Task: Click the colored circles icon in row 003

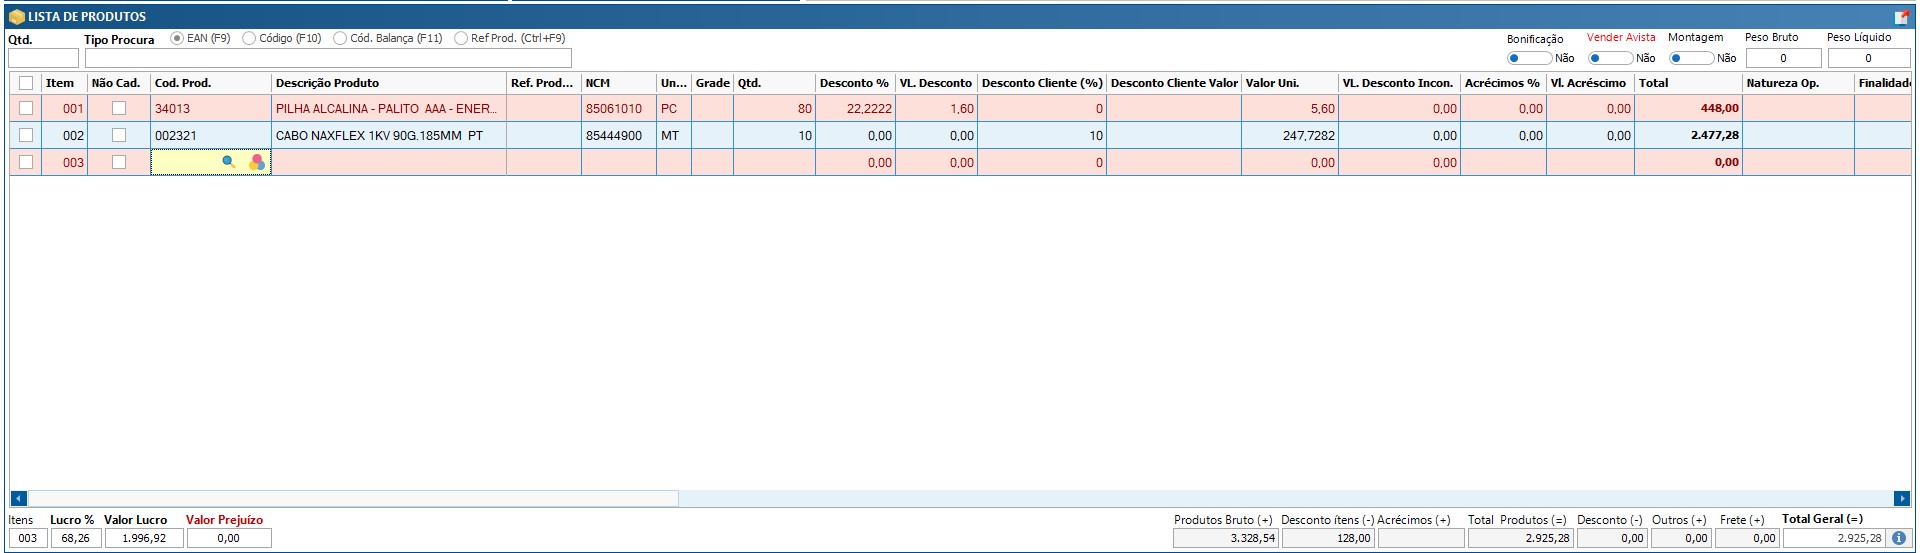Action: (x=257, y=162)
